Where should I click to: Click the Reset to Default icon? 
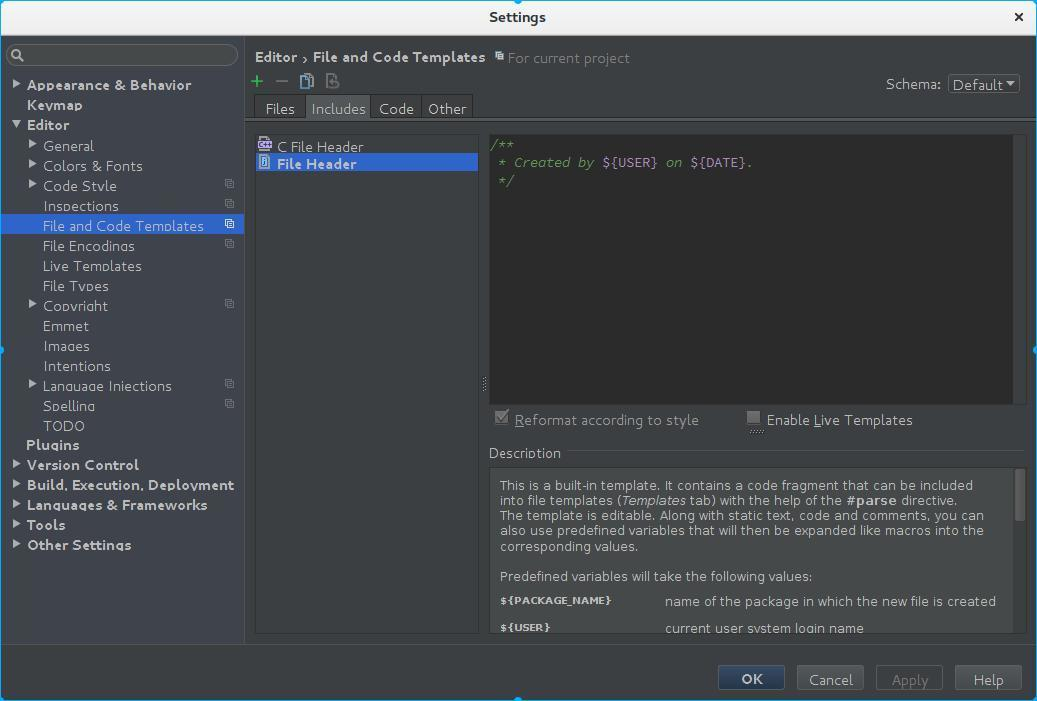[x=332, y=81]
